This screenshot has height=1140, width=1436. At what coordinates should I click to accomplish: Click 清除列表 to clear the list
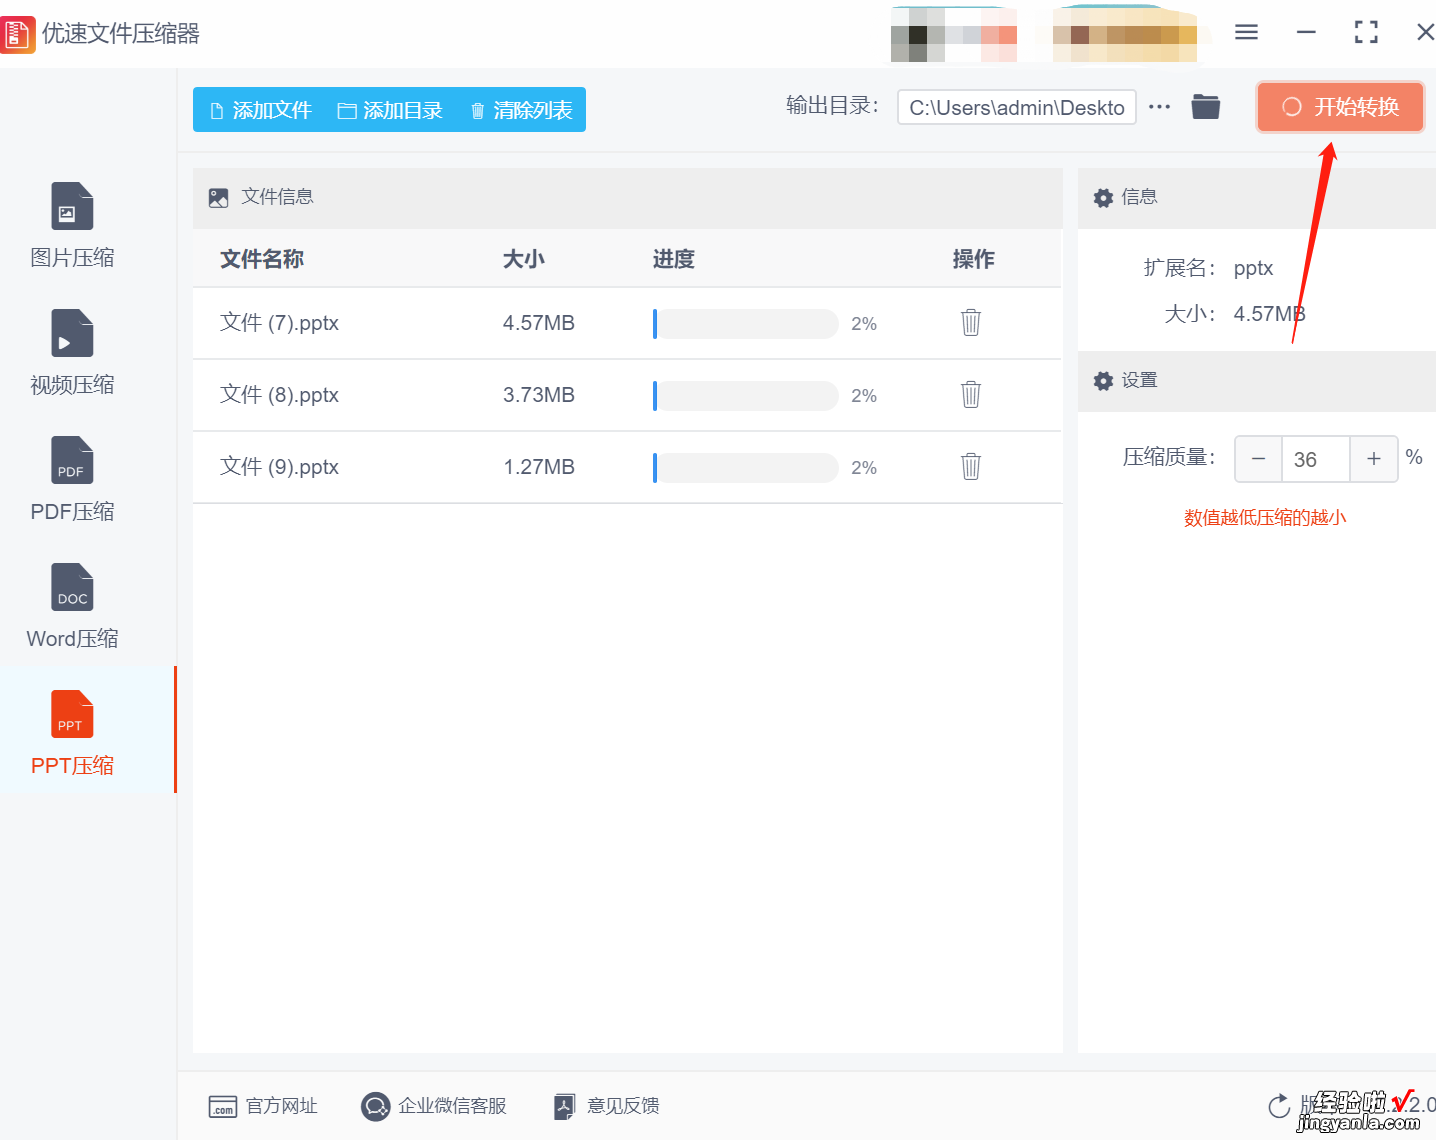click(521, 110)
